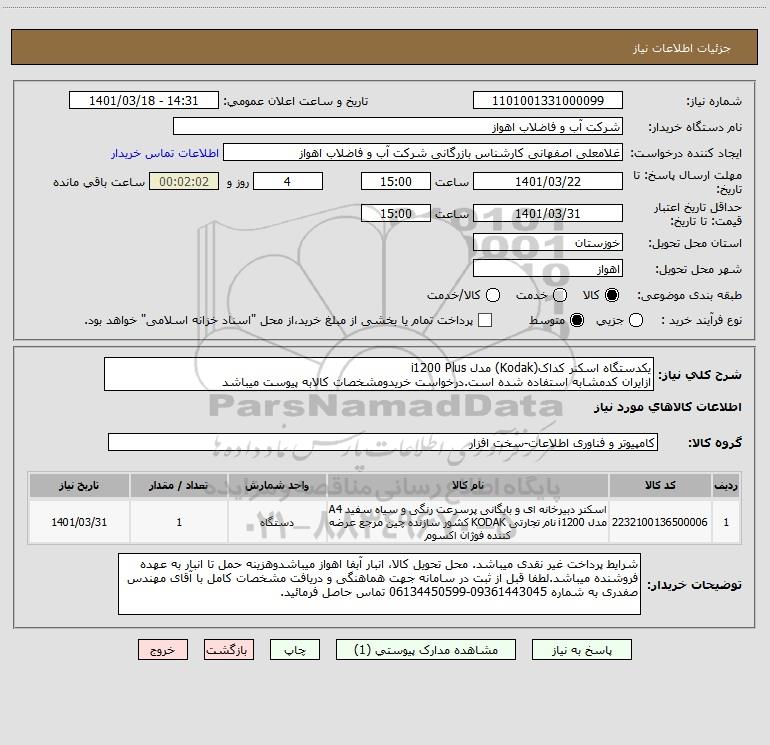Click the توضیحات خریدار notes box
Image resolution: width=770 pixels, height=745 pixels.
pyautogui.click(x=379, y=583)
